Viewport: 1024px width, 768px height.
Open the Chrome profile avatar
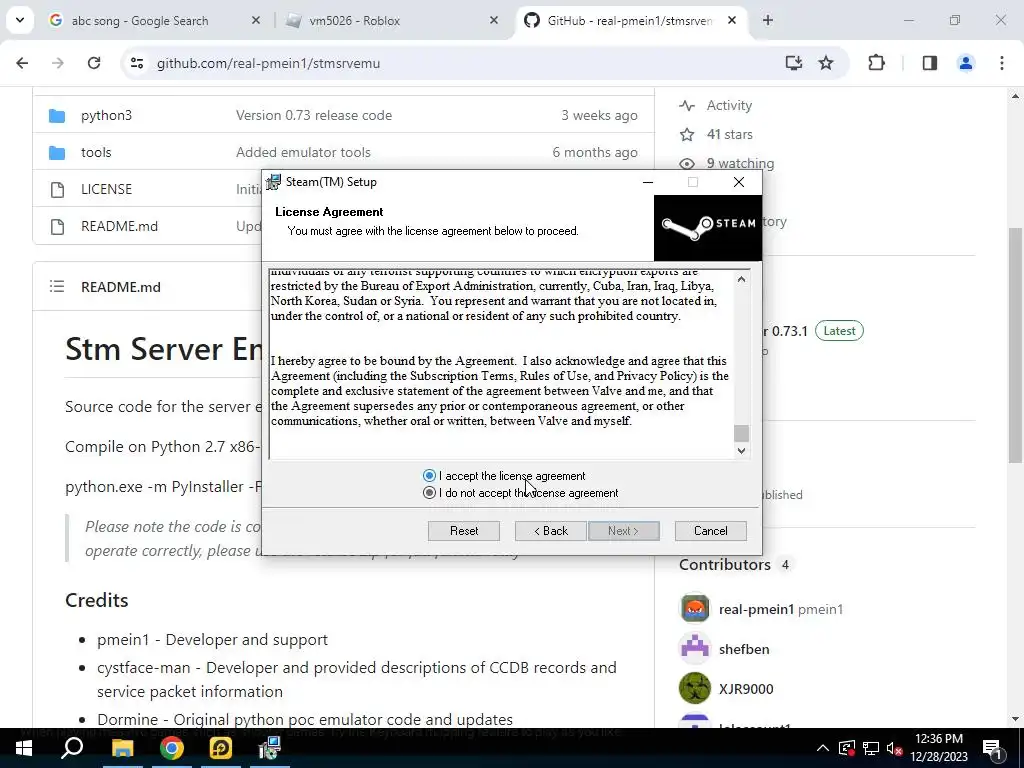[x=966, y=63]
